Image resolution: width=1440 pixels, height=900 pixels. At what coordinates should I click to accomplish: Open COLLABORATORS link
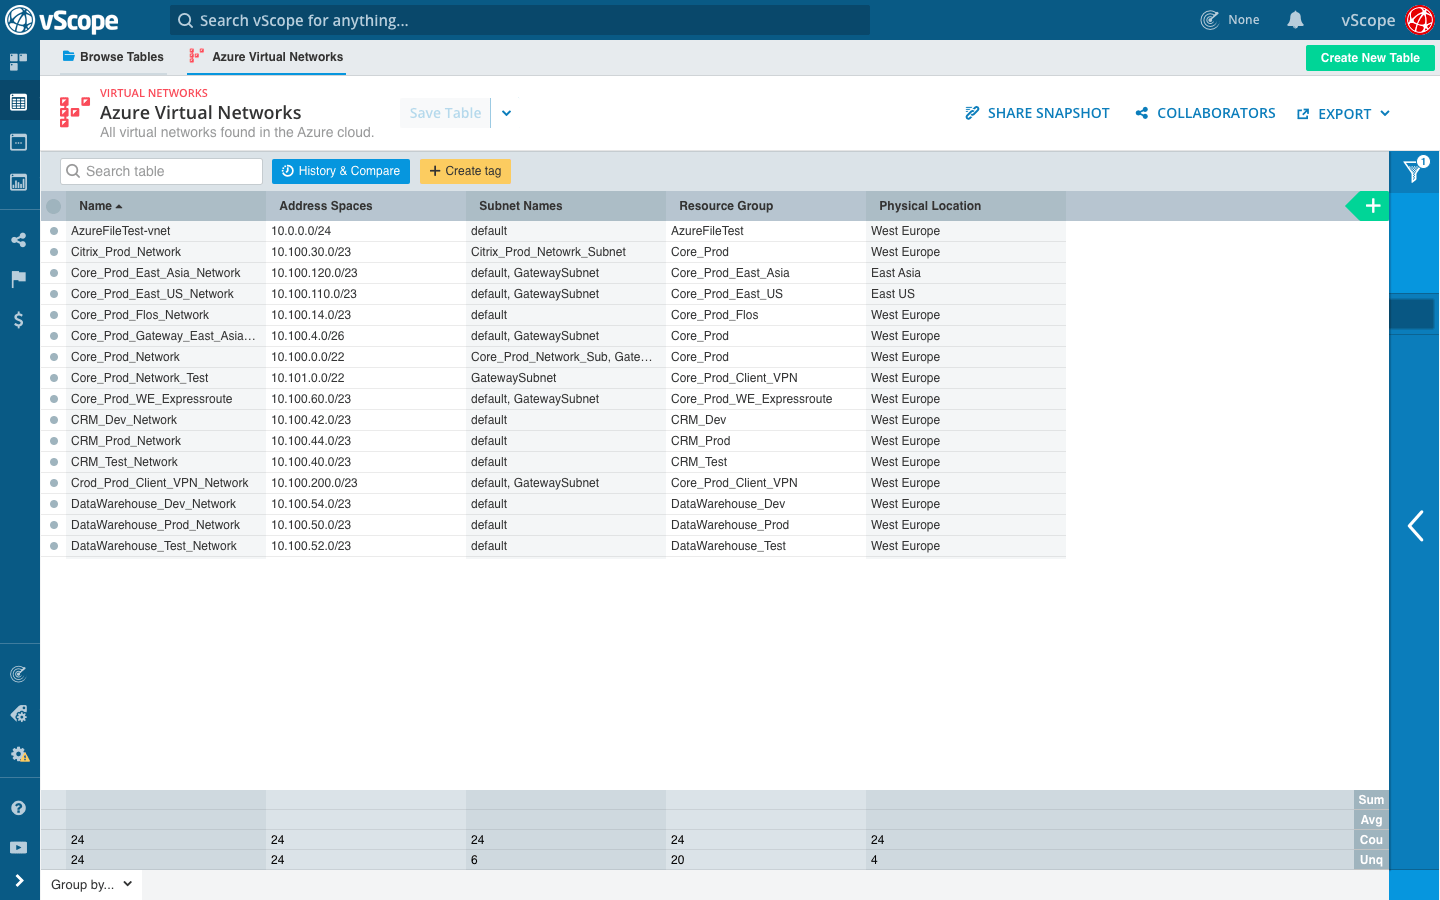[x=1206, y=113]
